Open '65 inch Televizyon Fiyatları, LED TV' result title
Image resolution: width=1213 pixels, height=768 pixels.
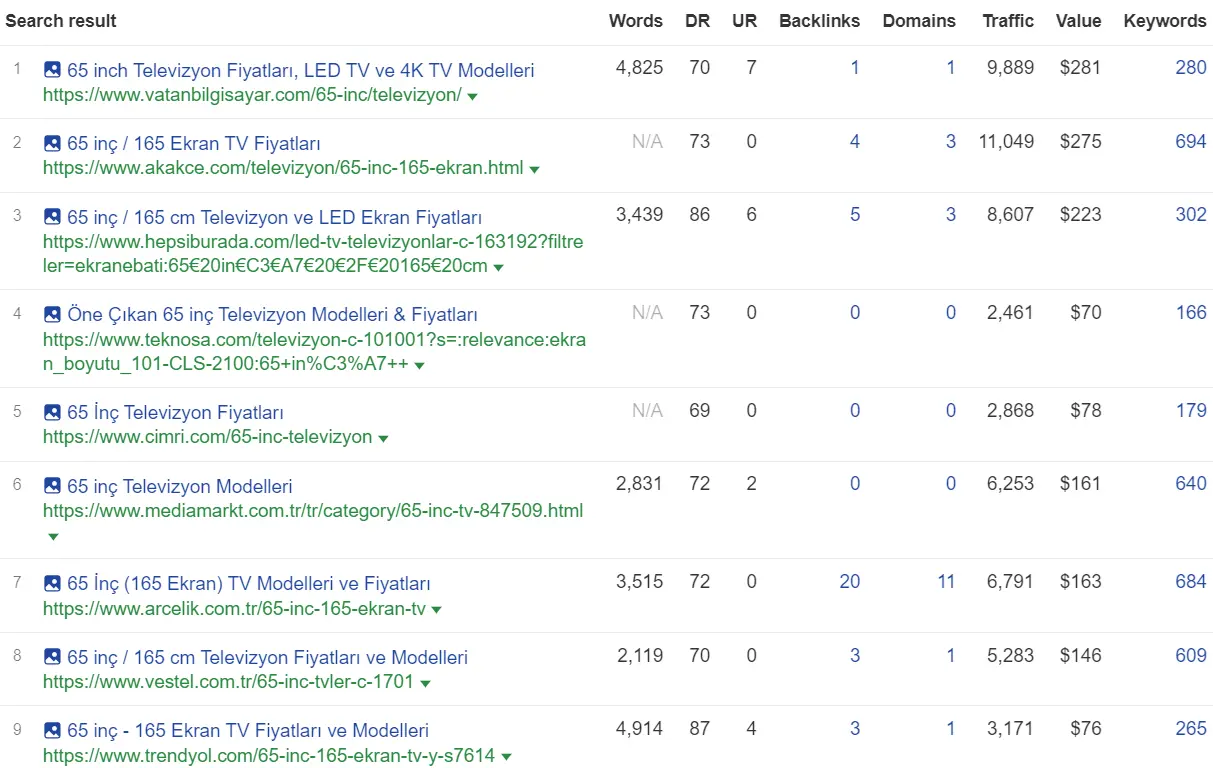301,70
